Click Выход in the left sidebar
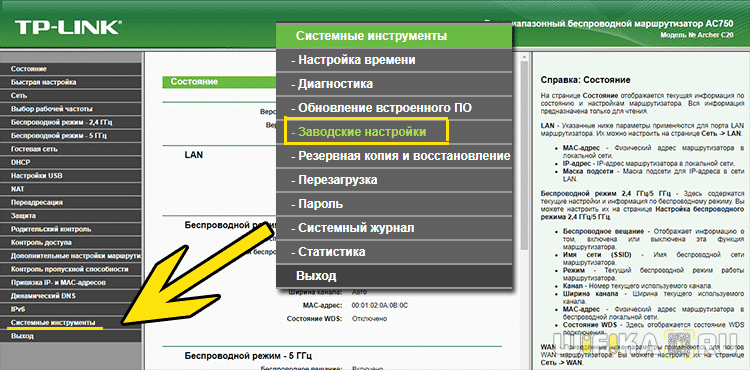Viewport: 750px width, 370px height. click(x=71, y=336)
